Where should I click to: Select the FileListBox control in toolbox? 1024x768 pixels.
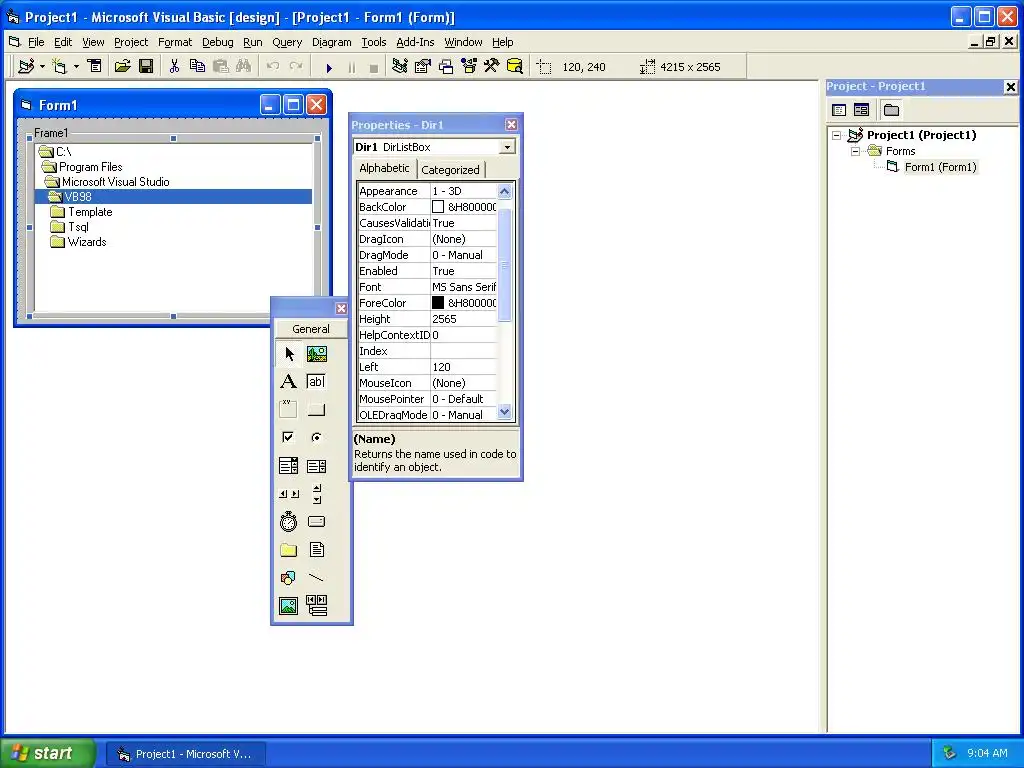(317, 550)
